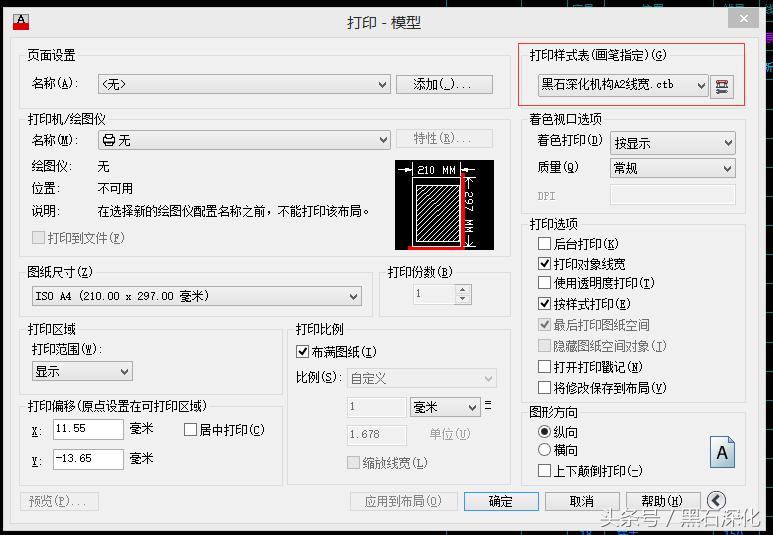
Task: Select 纵向 orientation radio button
Action: (544, 431)
